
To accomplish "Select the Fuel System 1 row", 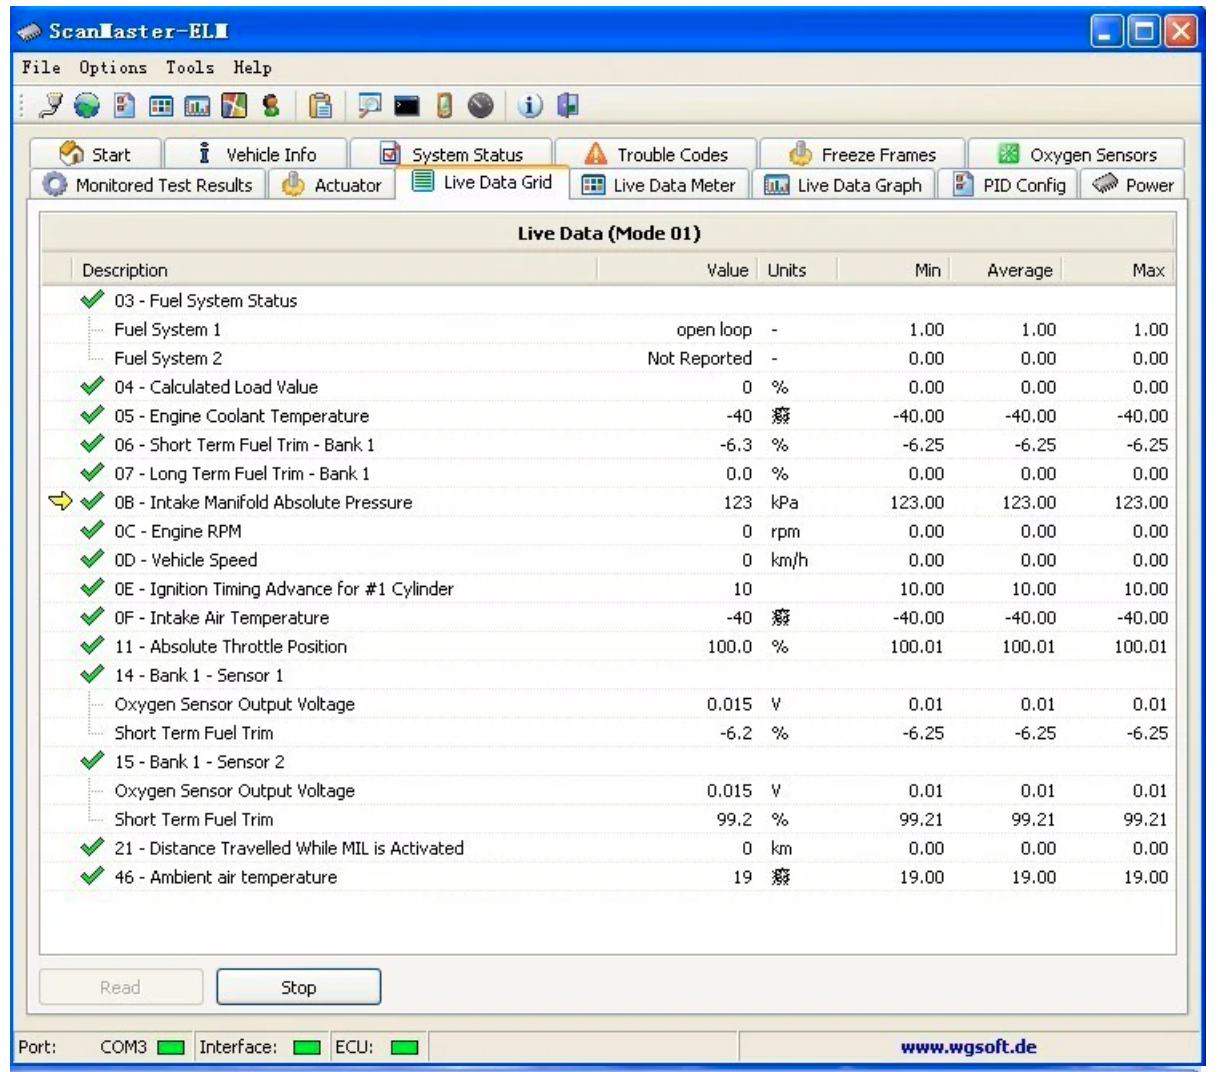I will click(608, 329).
